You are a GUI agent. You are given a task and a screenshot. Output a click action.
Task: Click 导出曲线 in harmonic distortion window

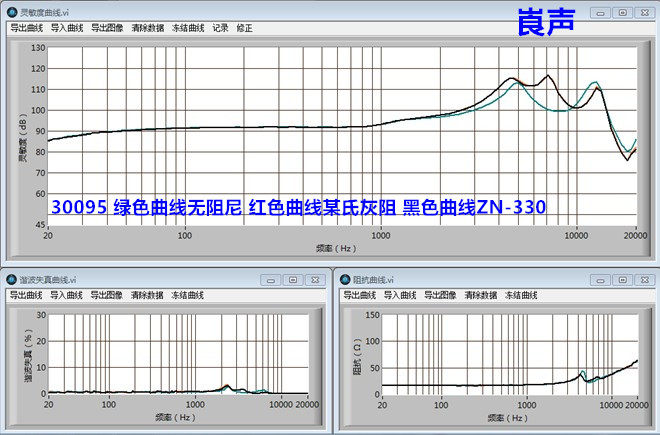26,296
